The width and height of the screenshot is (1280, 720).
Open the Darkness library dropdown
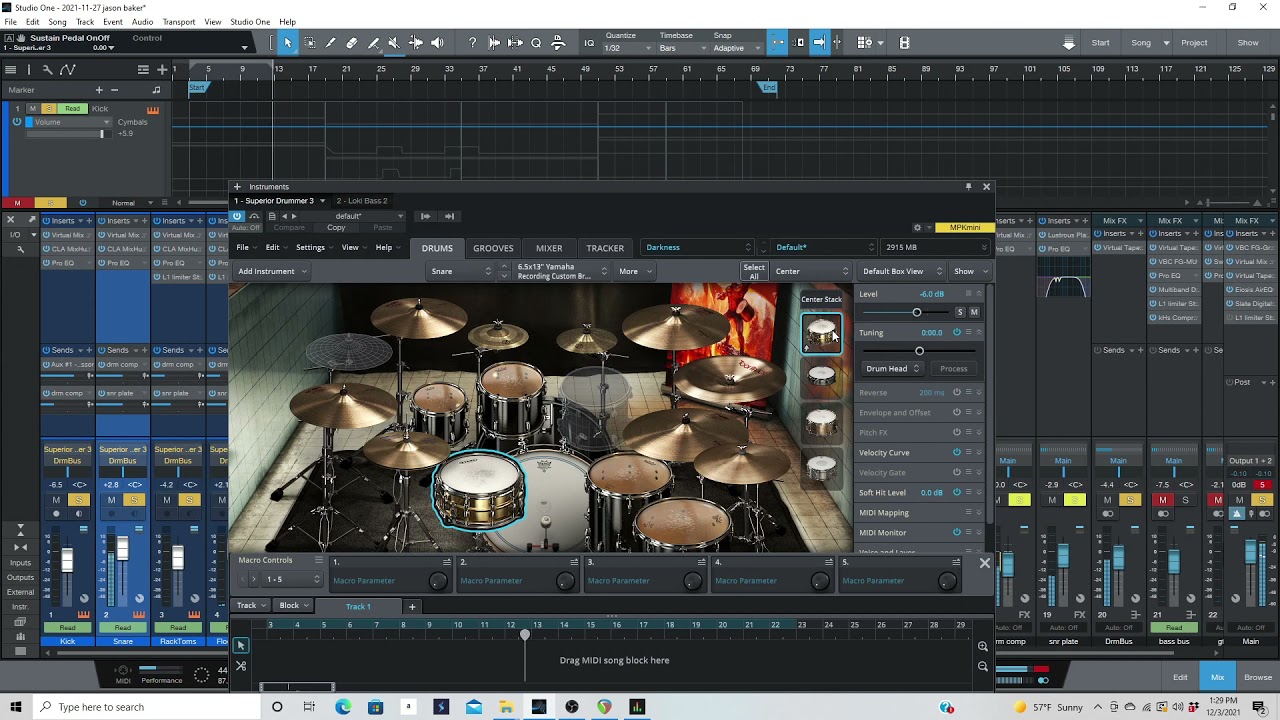(699, 247)
